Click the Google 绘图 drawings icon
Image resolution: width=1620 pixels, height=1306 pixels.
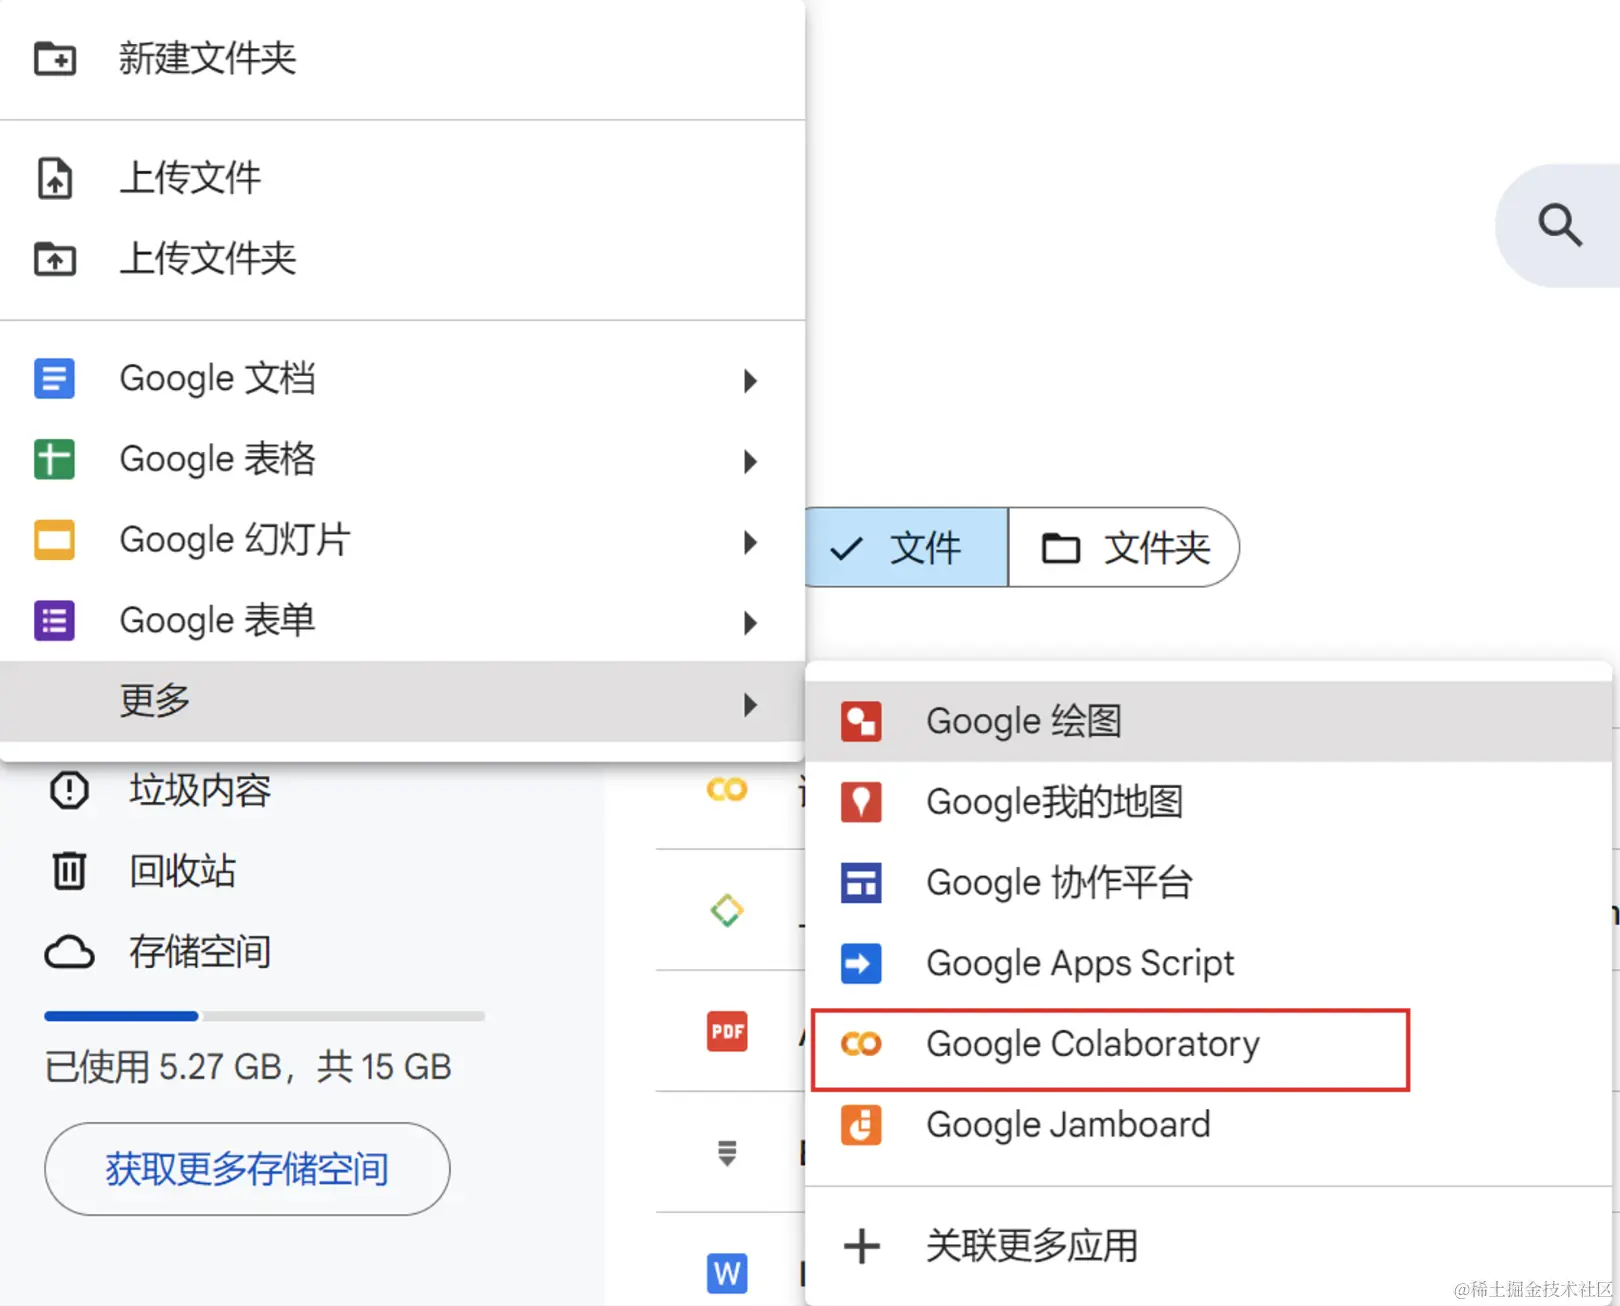click(861, 721)
